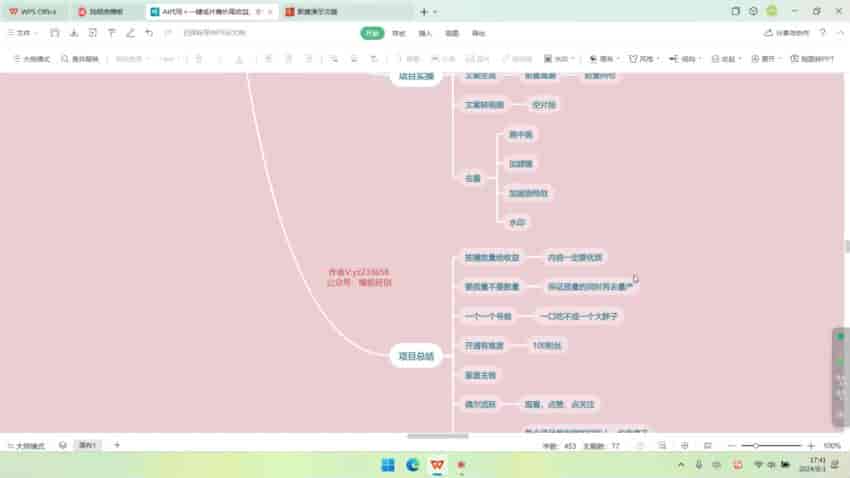850x478 pixels.
Task: Toggle italic formatting in the ribbon
Action: [219, 59]
